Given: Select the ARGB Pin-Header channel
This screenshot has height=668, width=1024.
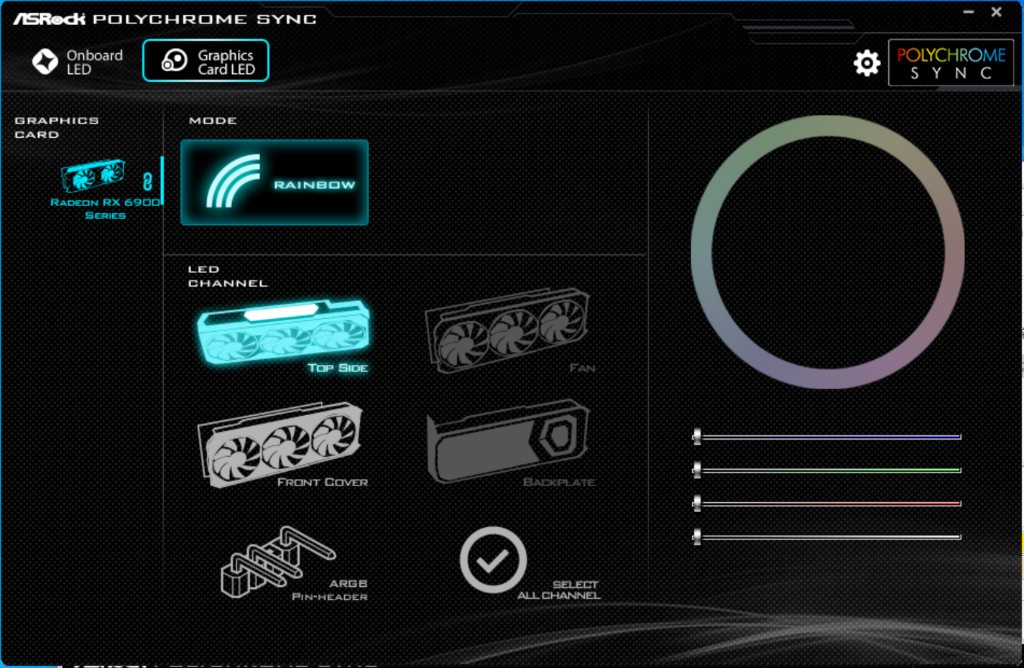Looking at the screenshot, I should pyautogui.click(x=294, y=564).
